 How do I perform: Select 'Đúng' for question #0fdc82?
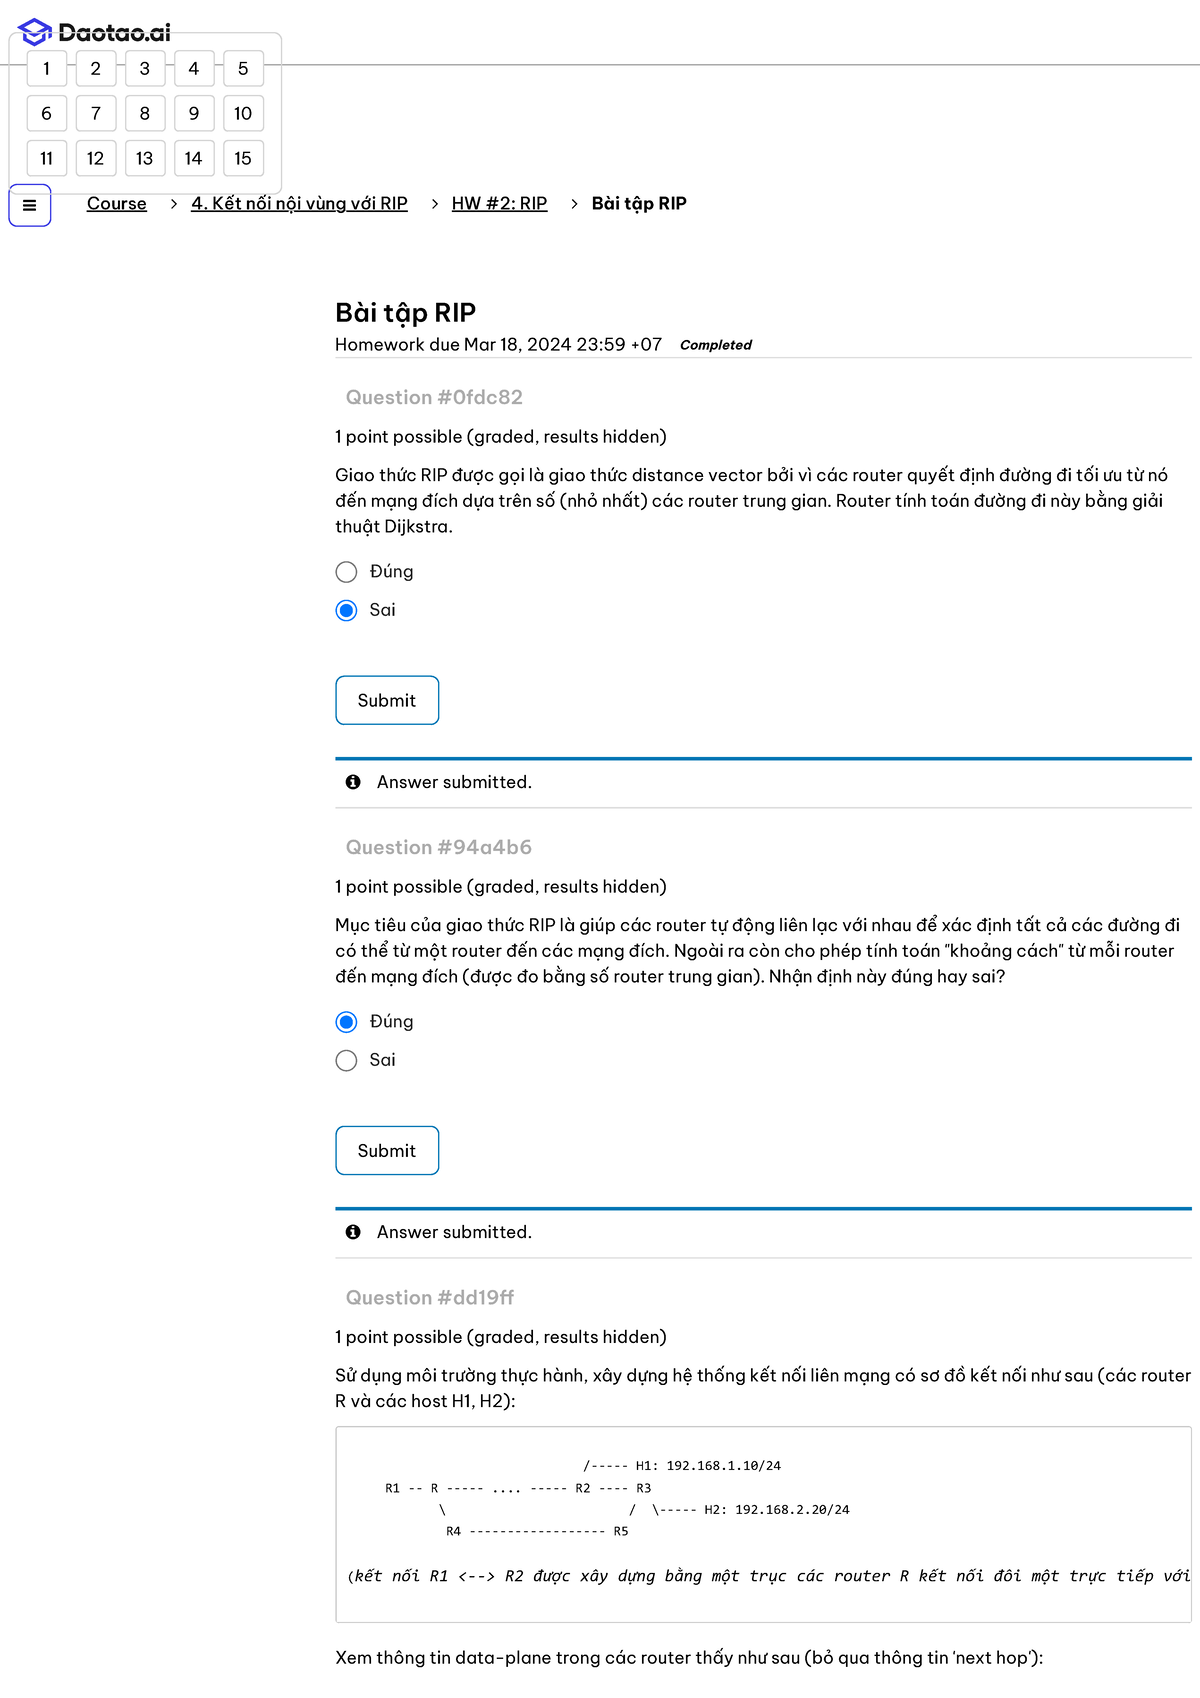point(347,572)
